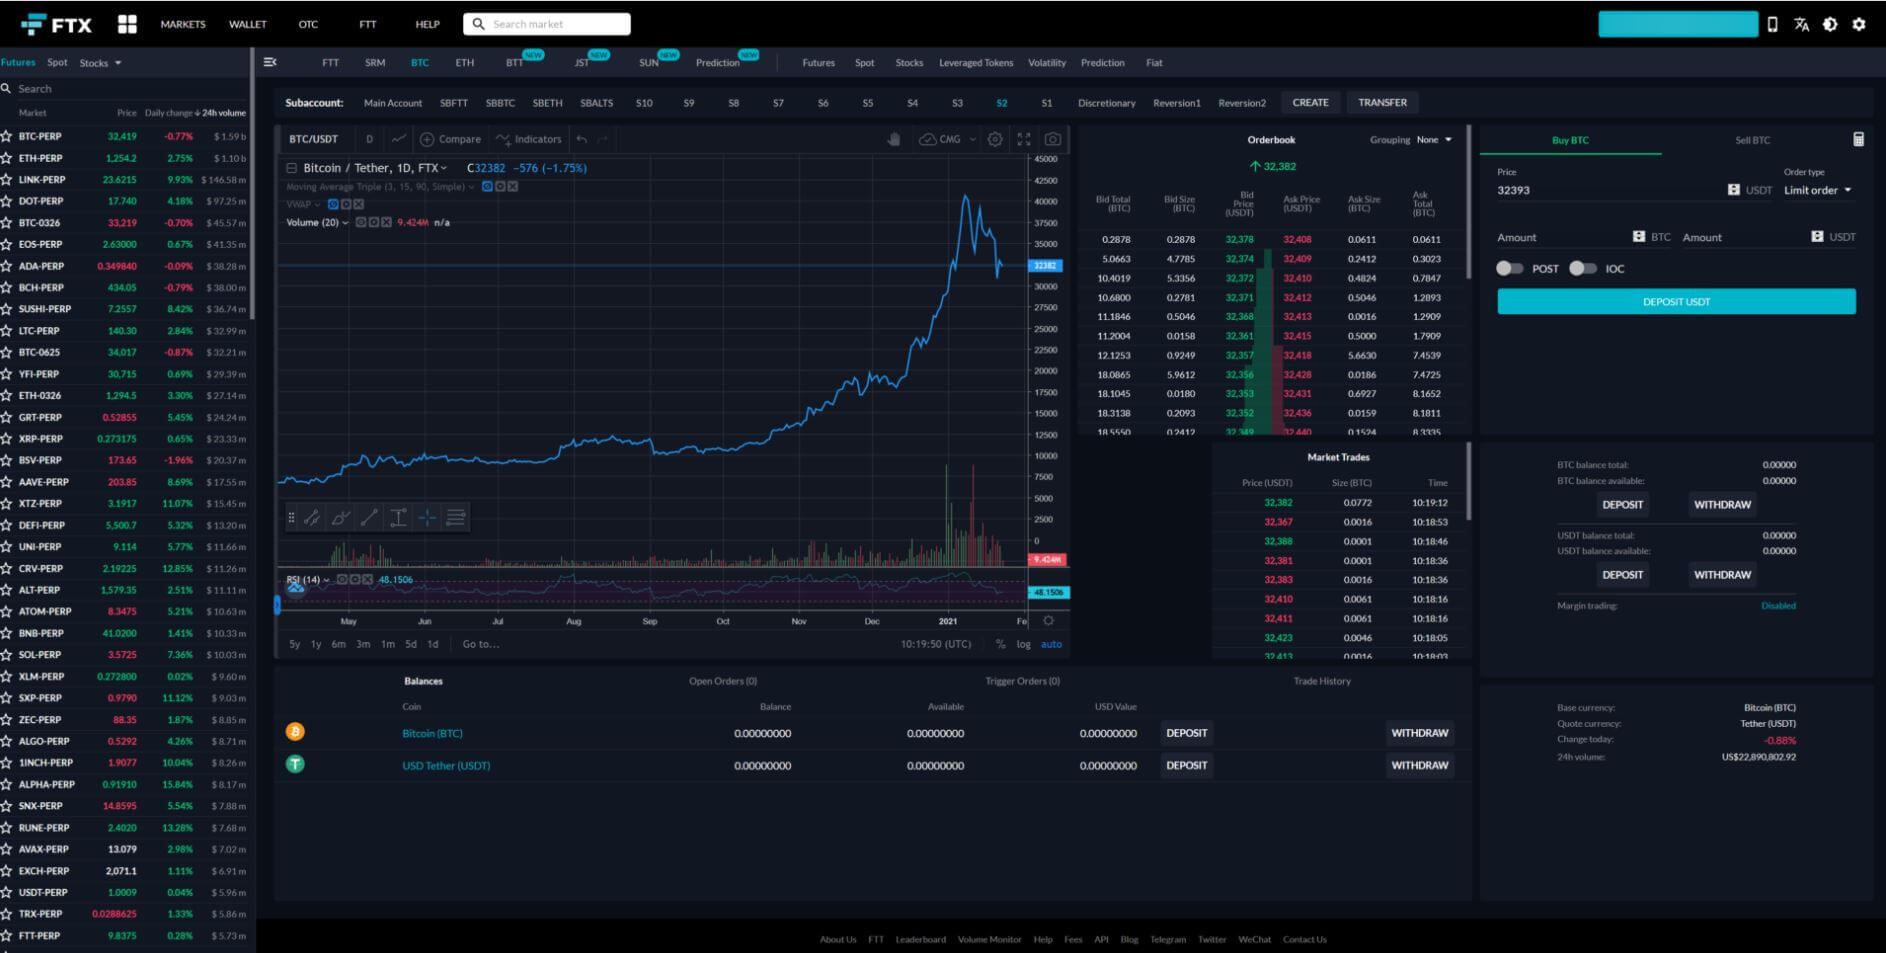
Task: Take a chart snapshot with the camera icon
Action: click(x=1053, y=139)
